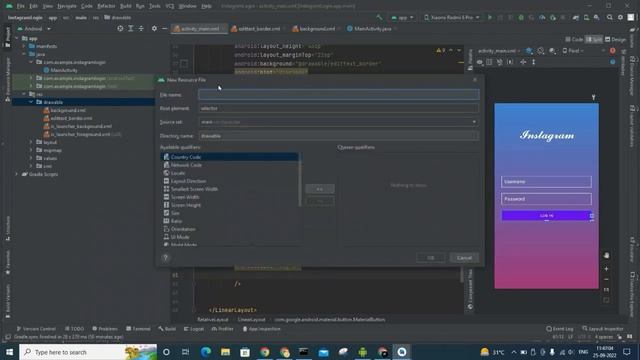Switch to background.xml editor tab

pos(316,29)
